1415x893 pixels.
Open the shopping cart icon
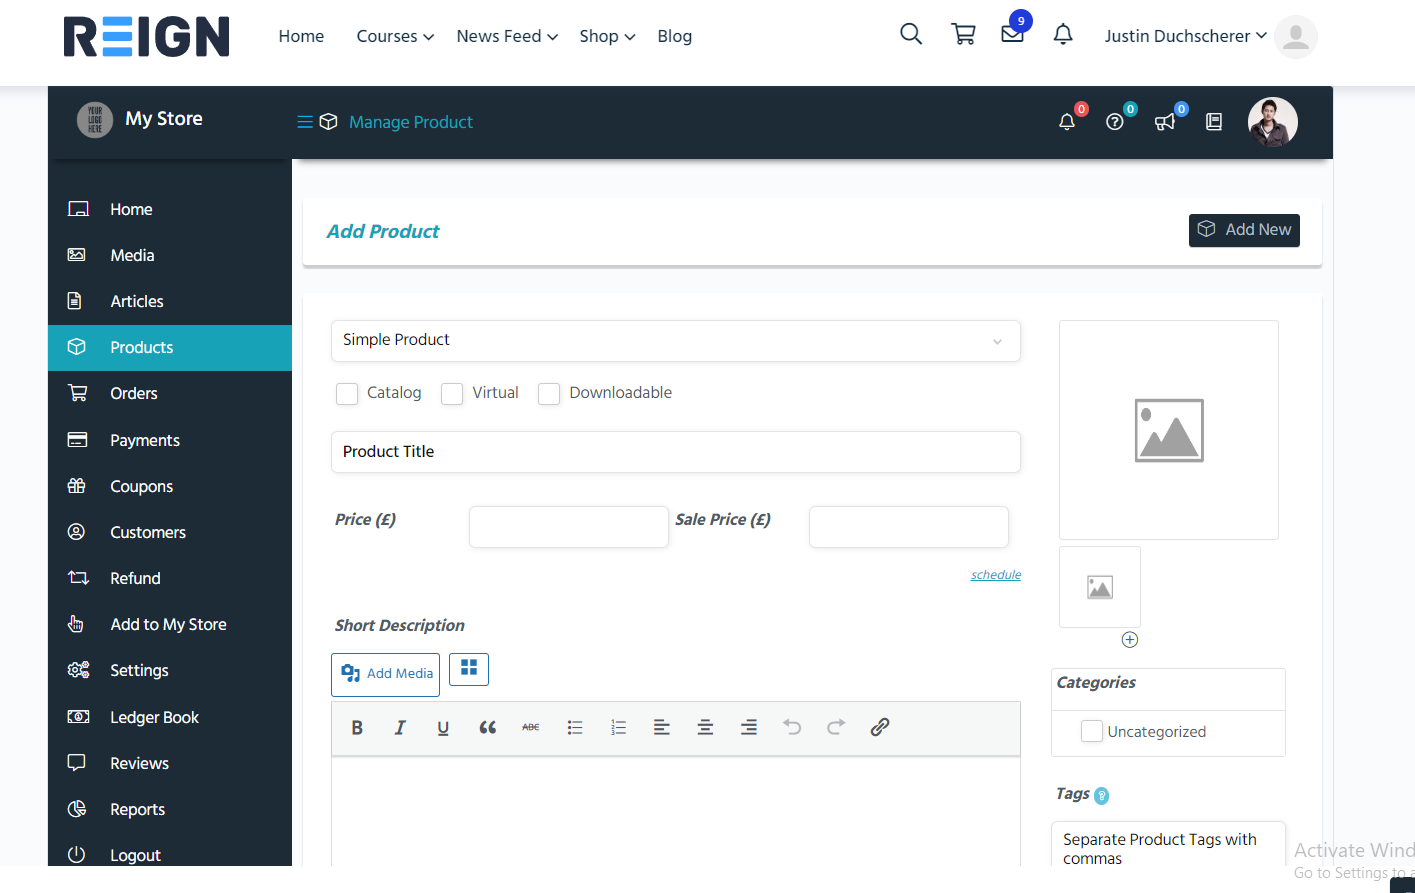coord(962,33)
